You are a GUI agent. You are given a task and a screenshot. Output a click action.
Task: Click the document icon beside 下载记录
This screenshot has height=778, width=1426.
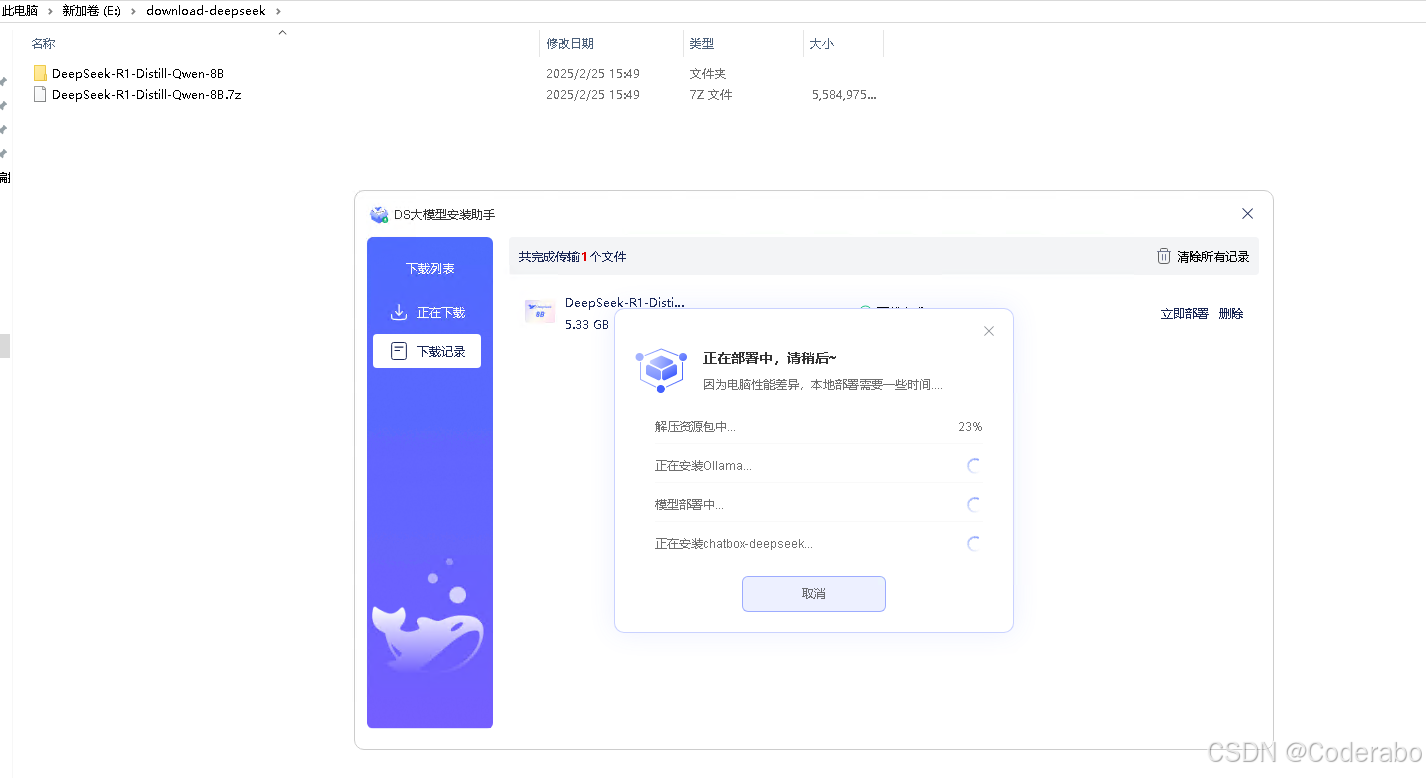399,351
